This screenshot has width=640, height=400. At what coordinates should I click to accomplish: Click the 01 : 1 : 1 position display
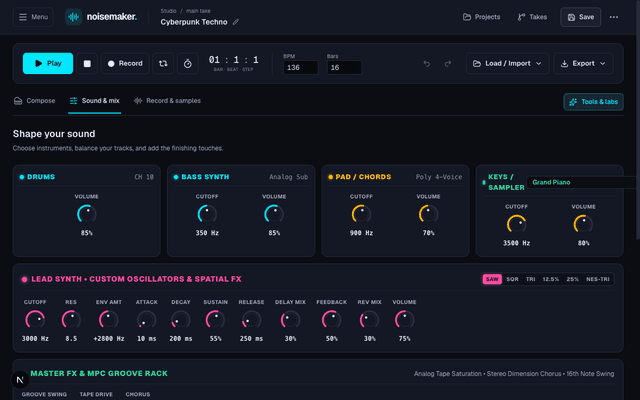coord(233,60)
